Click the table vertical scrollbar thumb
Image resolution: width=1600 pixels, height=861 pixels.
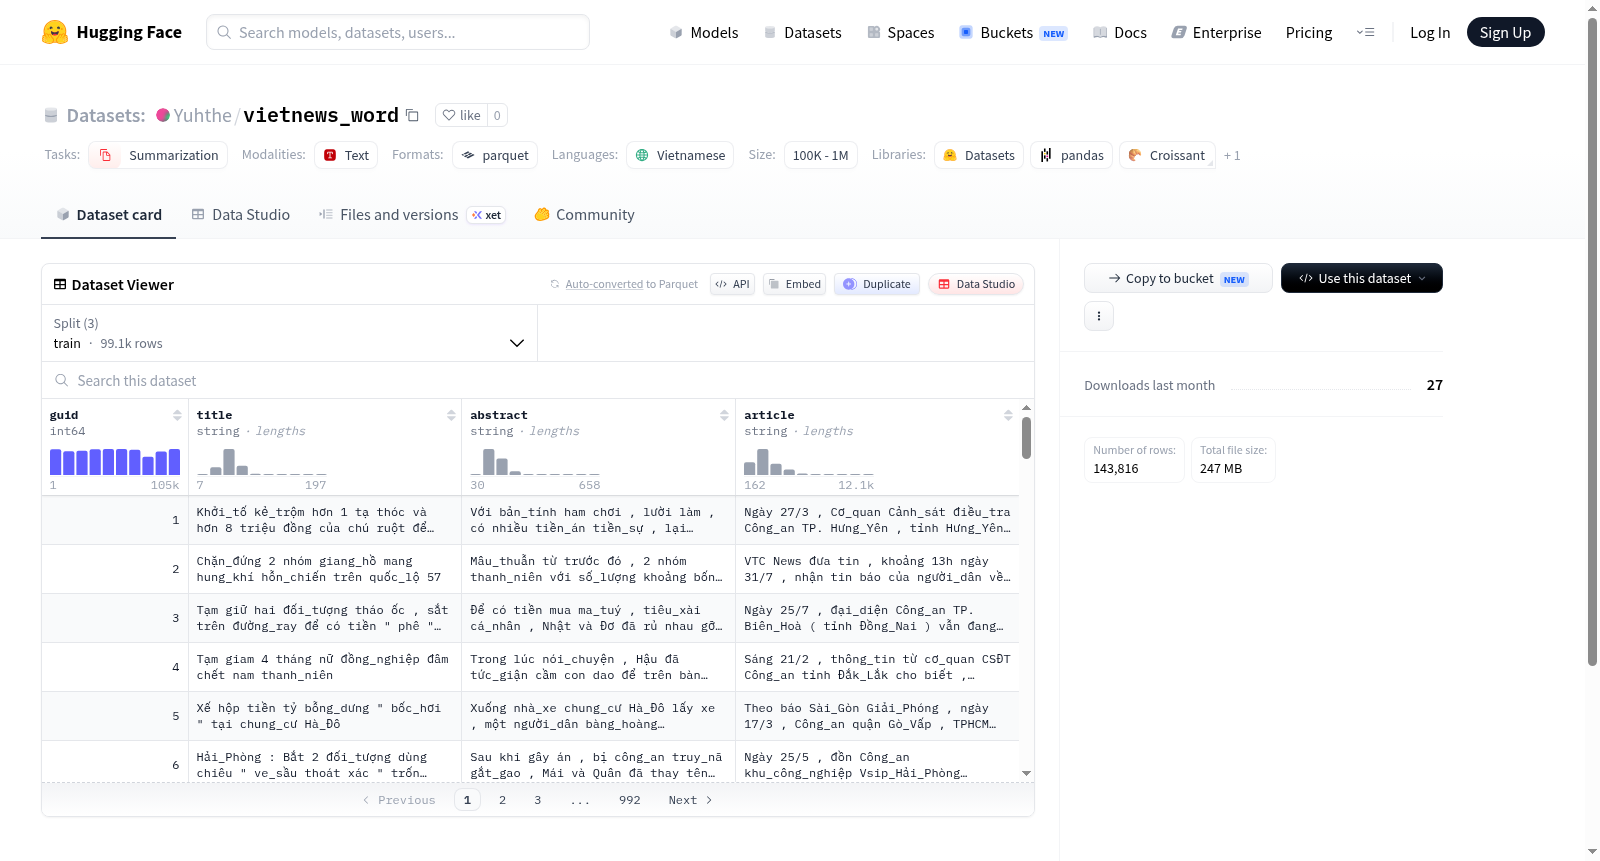[x=1026, y=438]
